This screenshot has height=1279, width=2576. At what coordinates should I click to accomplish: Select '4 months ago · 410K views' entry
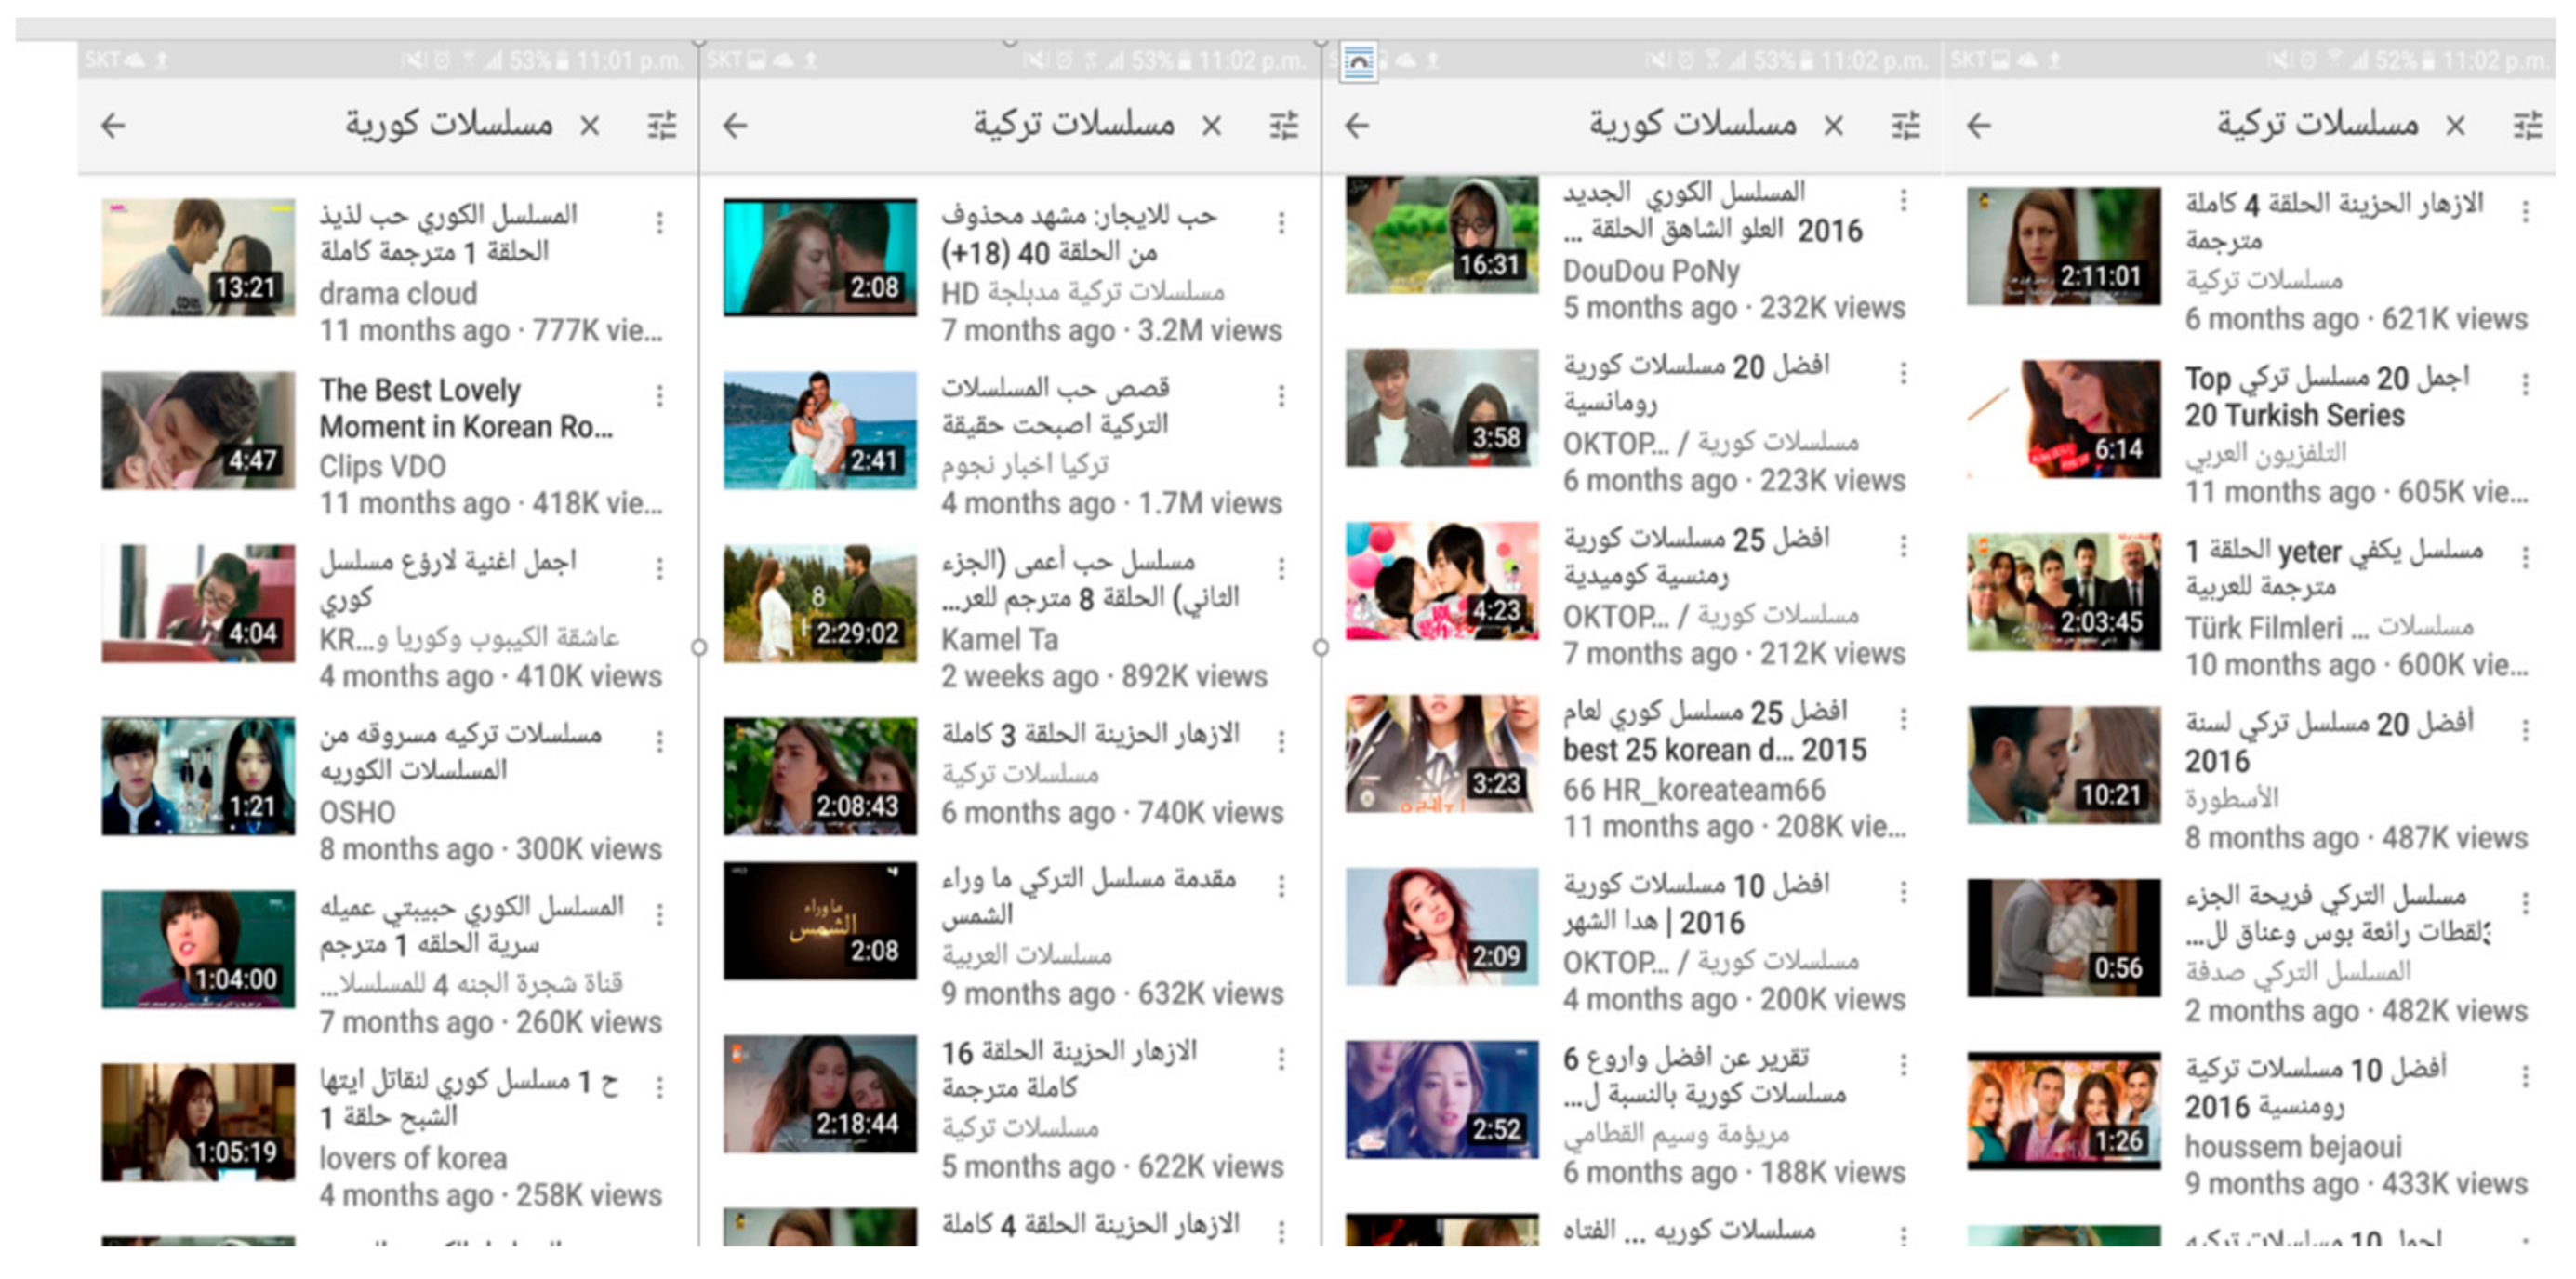click(x=490, y=677)
